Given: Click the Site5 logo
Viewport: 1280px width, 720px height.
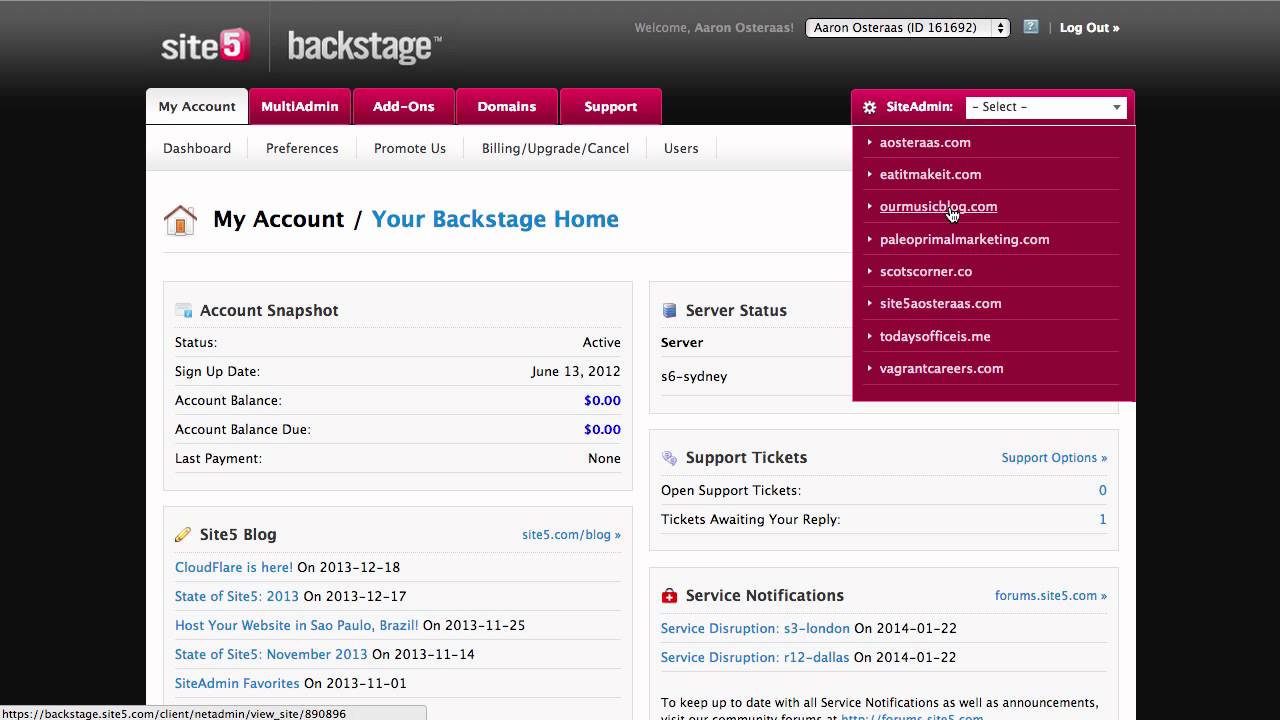Looking at the screenshot, I should coord(205,46).
